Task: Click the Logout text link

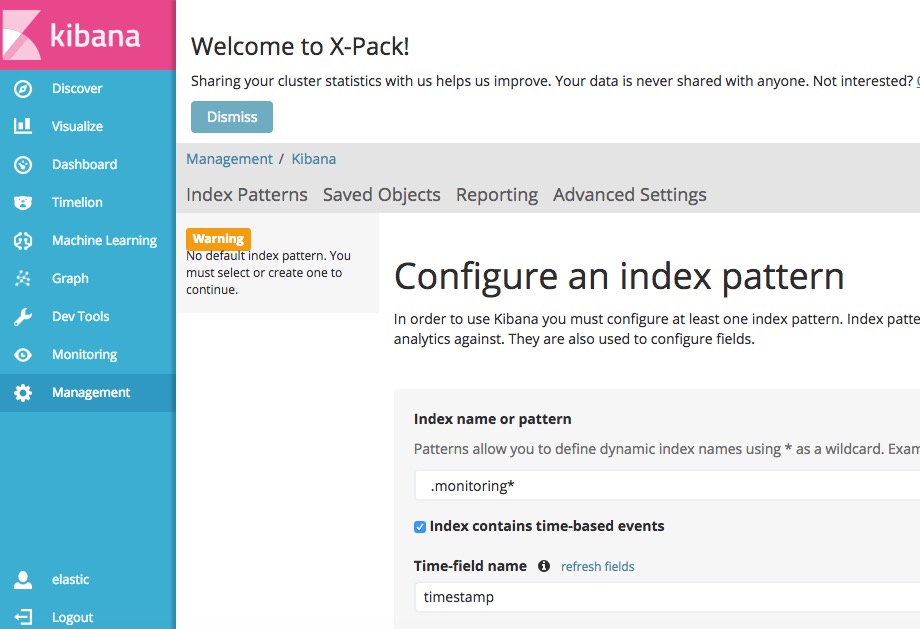Action: (72, 617)
